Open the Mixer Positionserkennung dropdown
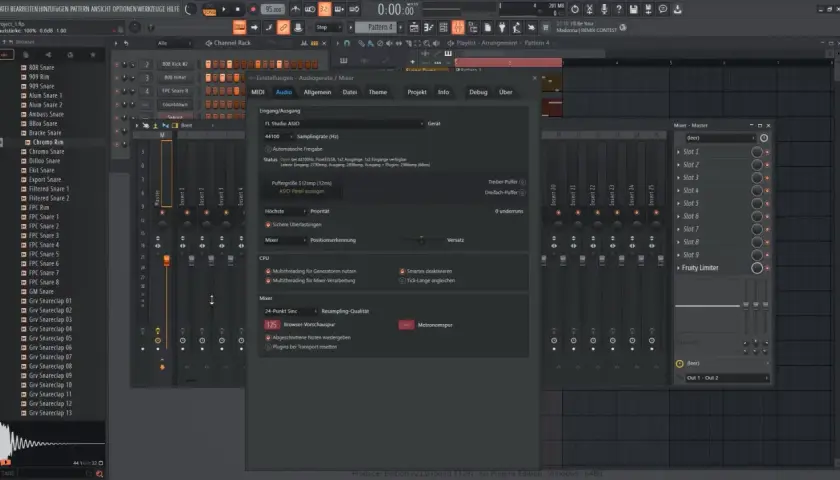The image size is (840, 480). tap(284, 240)
